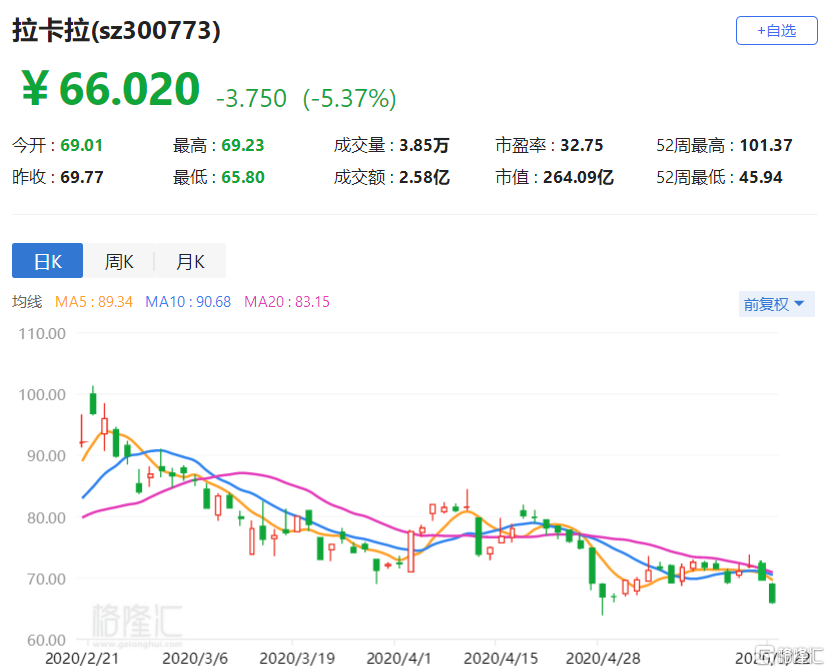Click the MA20 : 83.15 indicator label
Image resolution: width=830 pixels, height=672 pixels.
[x=287, y=302]
